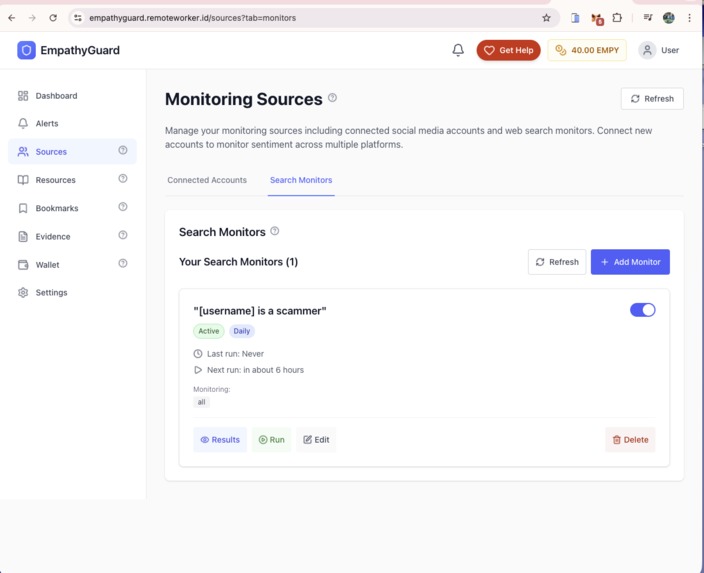
Task: Click 'Last run: Never' text
Action: click(x=235, y=354)
